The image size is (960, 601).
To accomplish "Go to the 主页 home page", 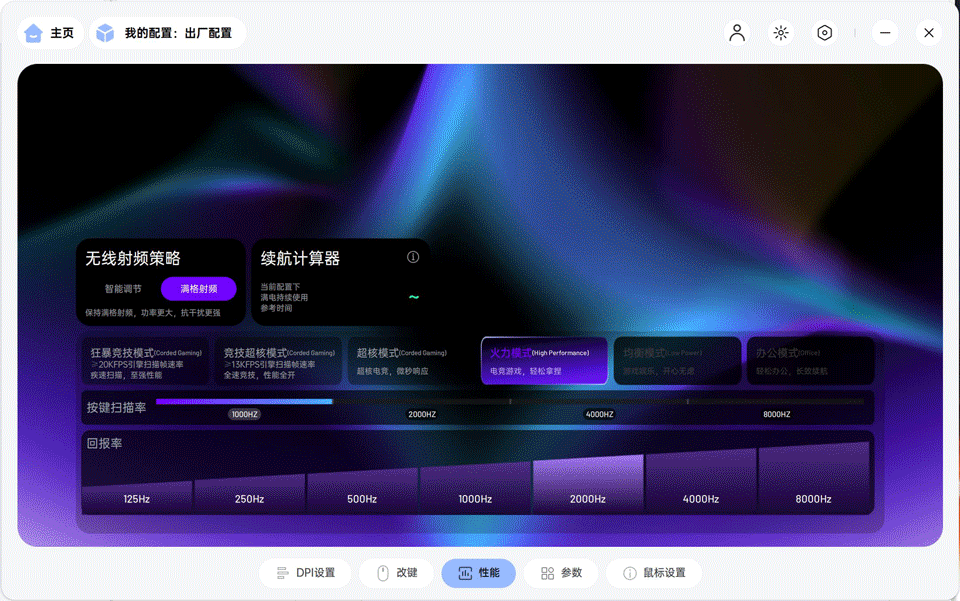I will [x=50, y=33].
